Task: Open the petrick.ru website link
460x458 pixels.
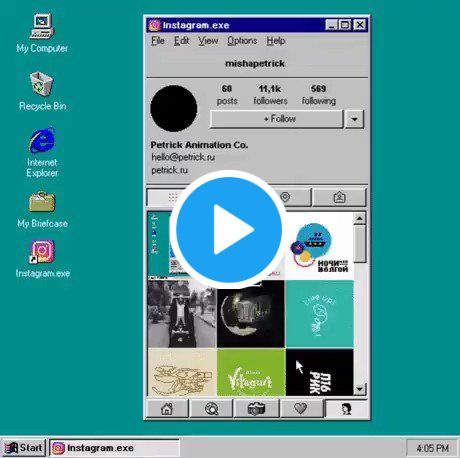Action: click(169, 170)
